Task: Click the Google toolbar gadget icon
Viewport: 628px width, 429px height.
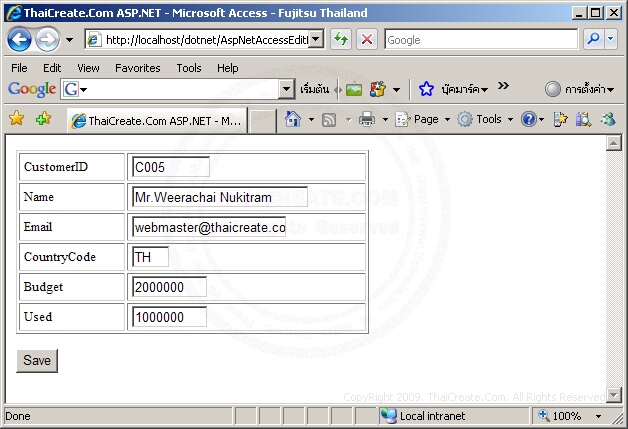Action: click(378, 89)
